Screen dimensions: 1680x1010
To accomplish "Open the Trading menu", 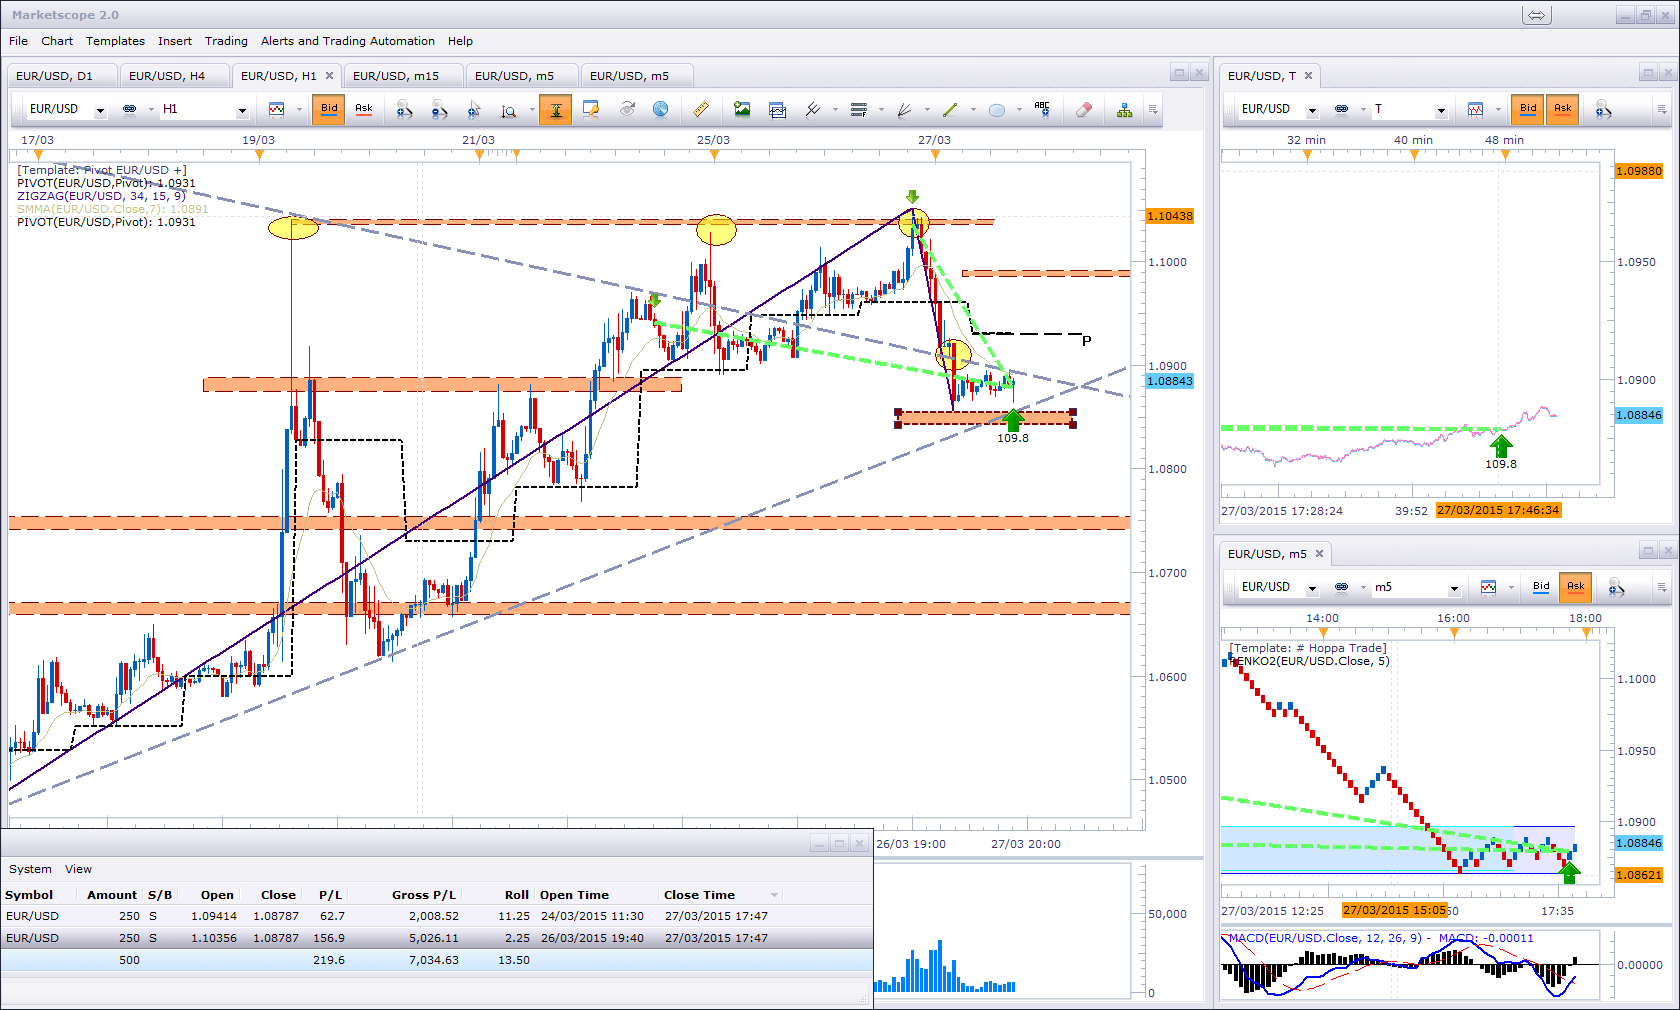I will 226,41.
